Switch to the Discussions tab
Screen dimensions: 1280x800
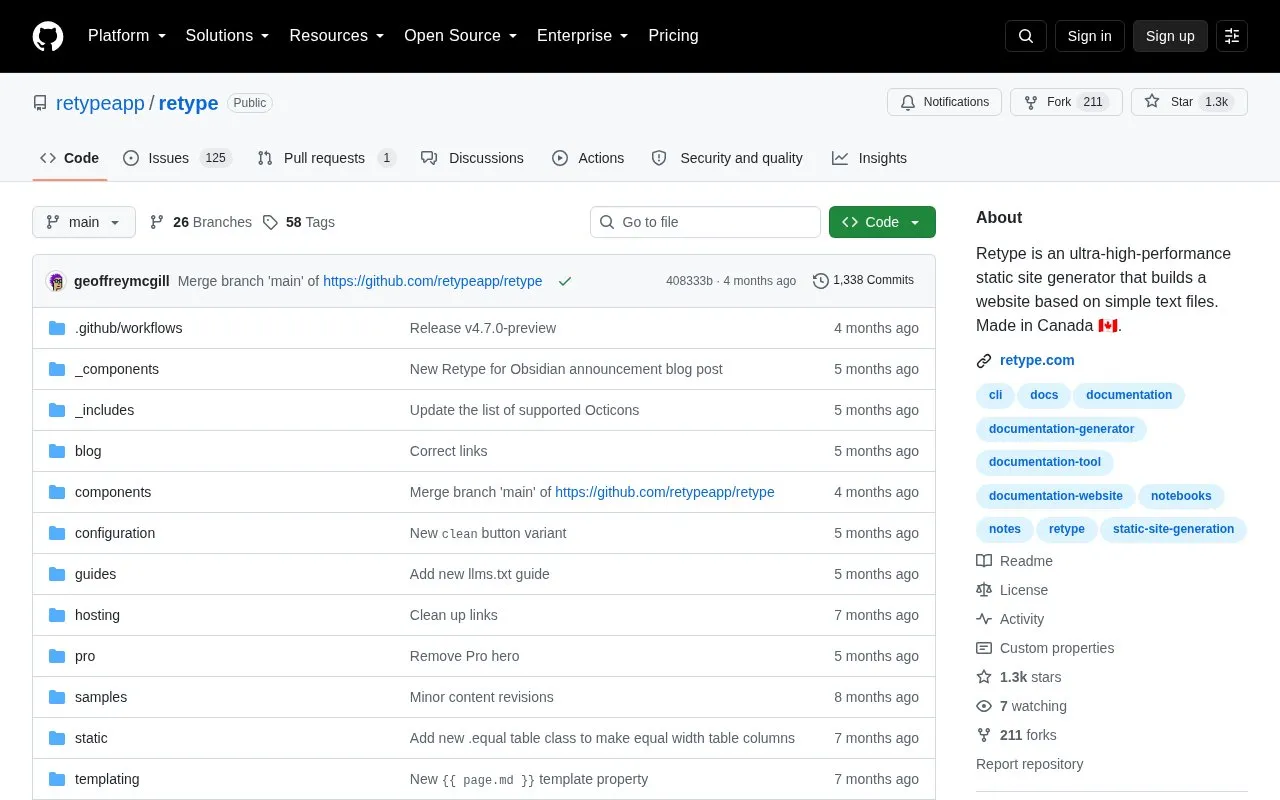(472, 158)
